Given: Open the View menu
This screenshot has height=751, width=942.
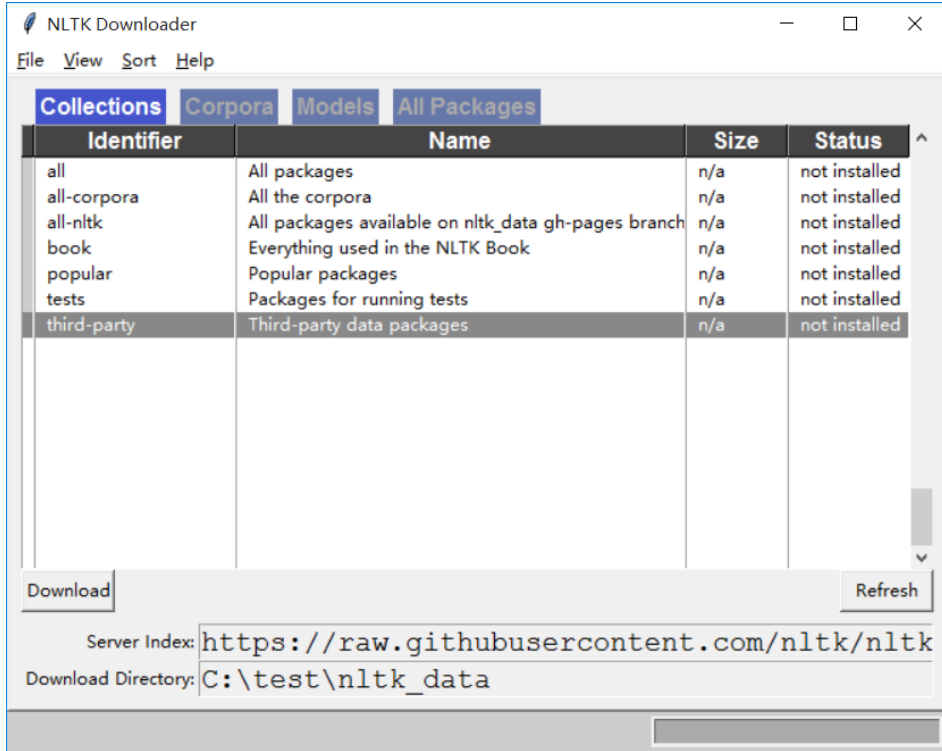Looking at the screenshot, I should point(83,61).
